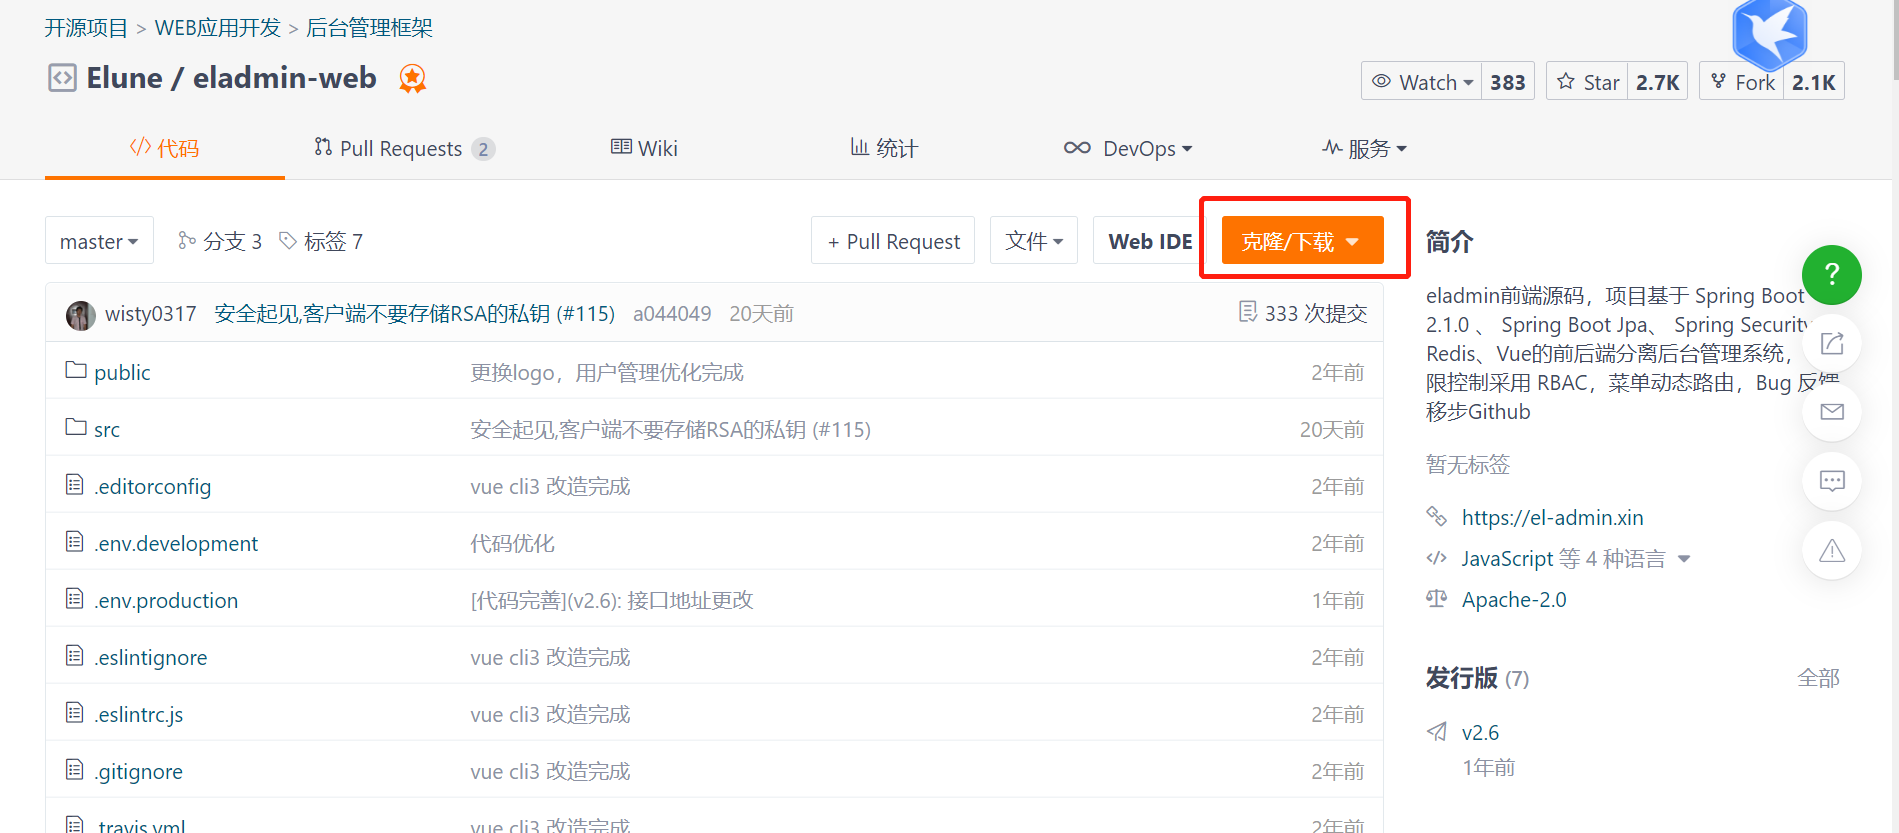1899x833 pixels.
Task: Click the 更换logo，用户管理优化完成 commit message
Action: 607,372
